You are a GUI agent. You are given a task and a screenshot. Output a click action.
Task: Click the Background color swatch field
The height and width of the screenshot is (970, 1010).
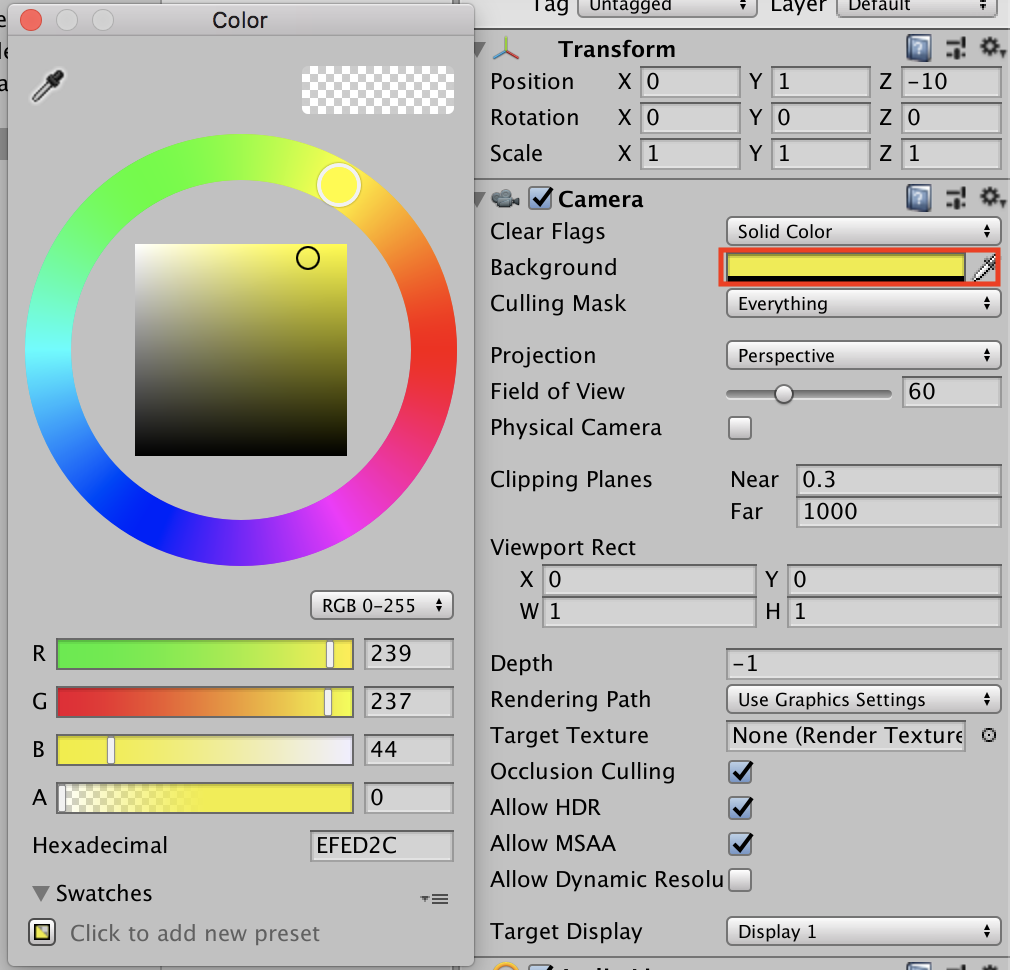(x=845, y=267)
